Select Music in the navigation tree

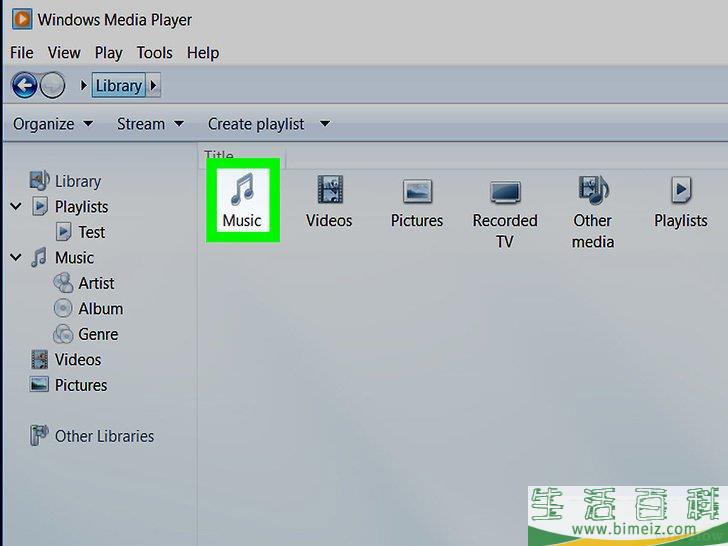point(74,257)
